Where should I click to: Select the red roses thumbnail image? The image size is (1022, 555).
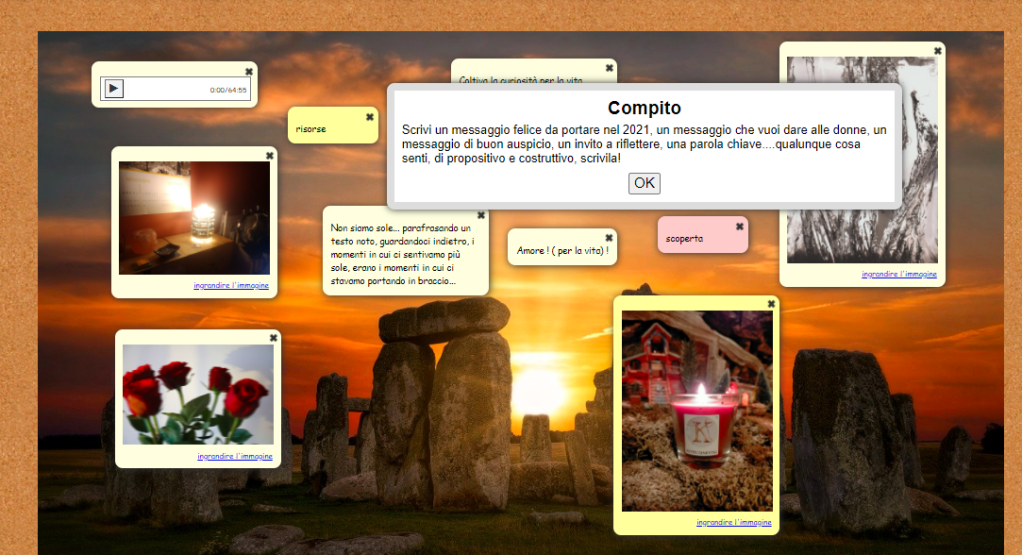coord(198,395)
